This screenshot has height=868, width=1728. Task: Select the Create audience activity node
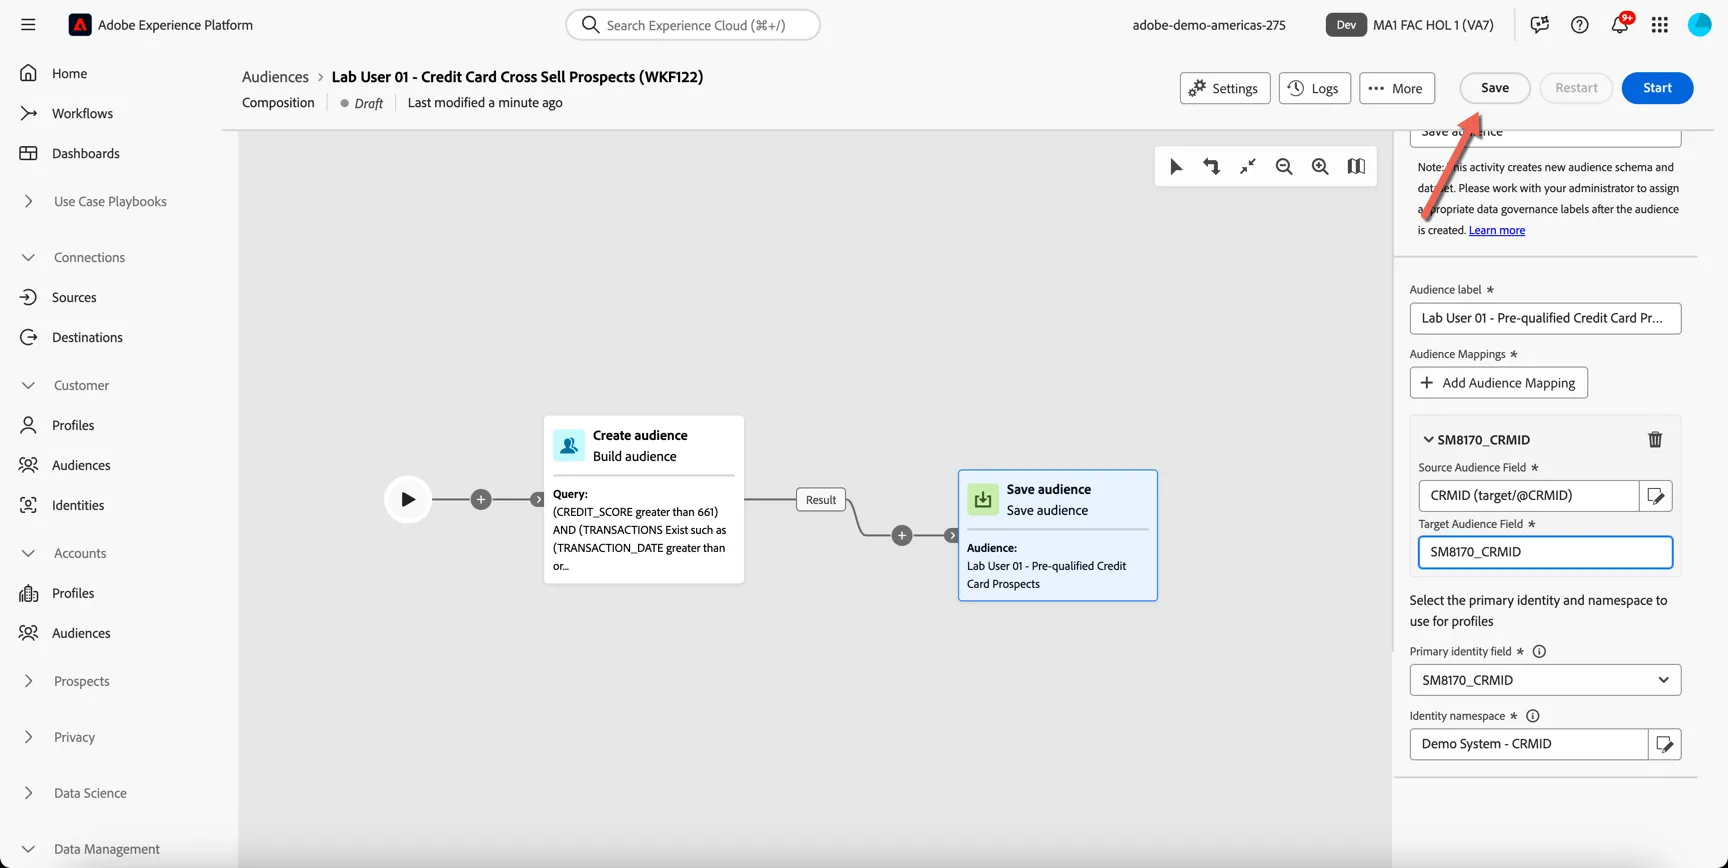644,499
